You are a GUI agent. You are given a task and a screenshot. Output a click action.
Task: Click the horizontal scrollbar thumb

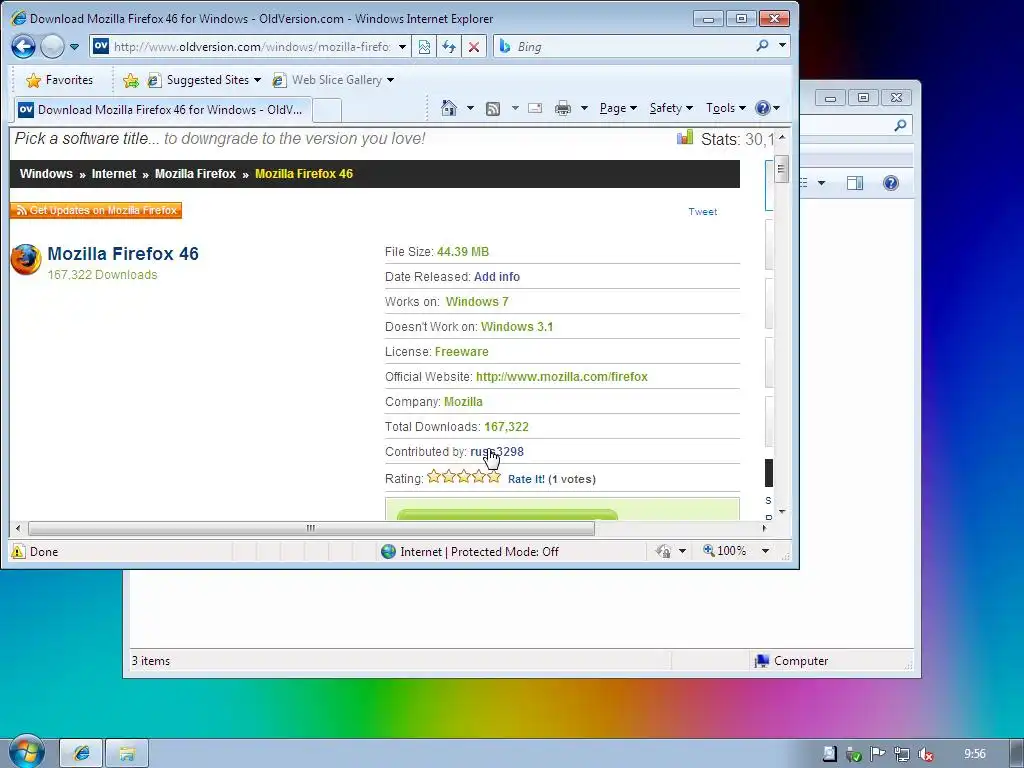pos(311,528)
